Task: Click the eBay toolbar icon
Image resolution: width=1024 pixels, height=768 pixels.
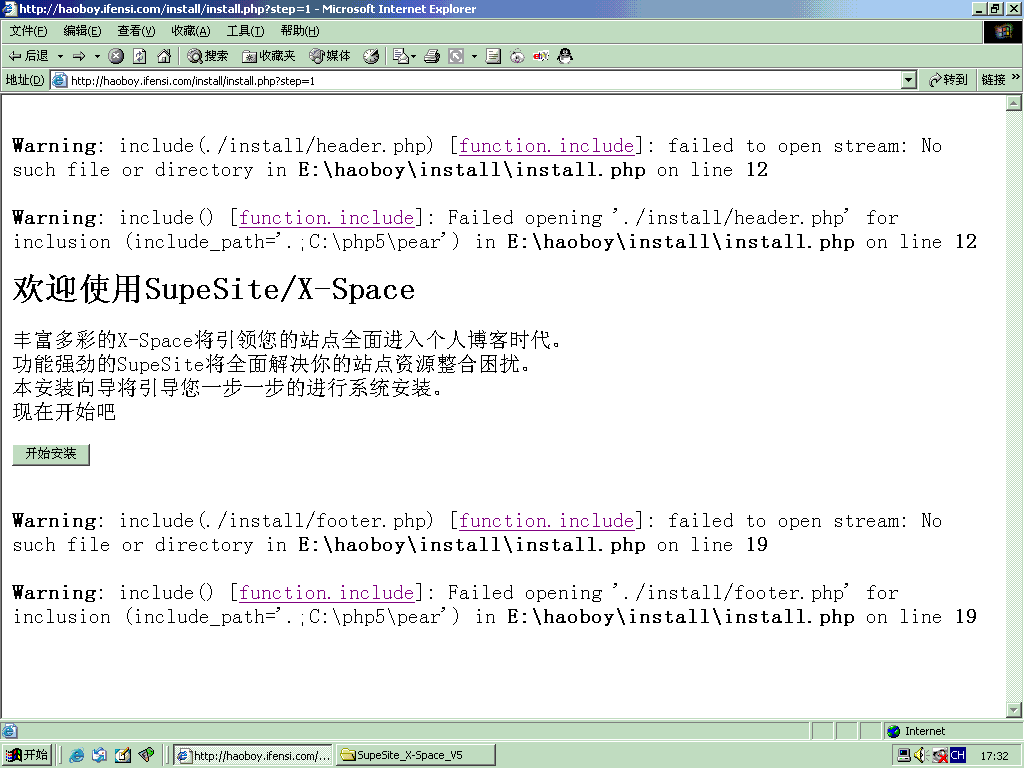Action: [x=541, y=56]
